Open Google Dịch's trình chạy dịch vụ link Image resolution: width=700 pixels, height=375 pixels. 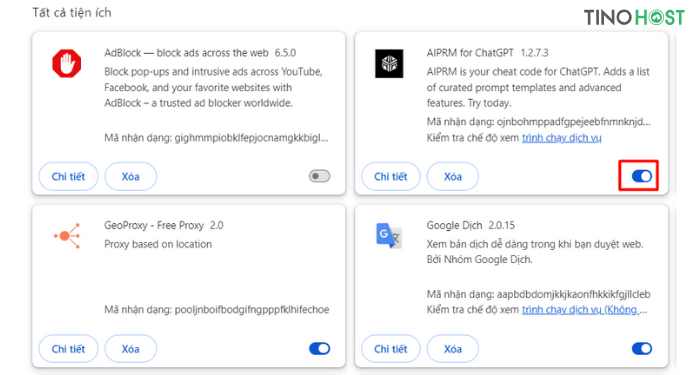tap(584, 310)
